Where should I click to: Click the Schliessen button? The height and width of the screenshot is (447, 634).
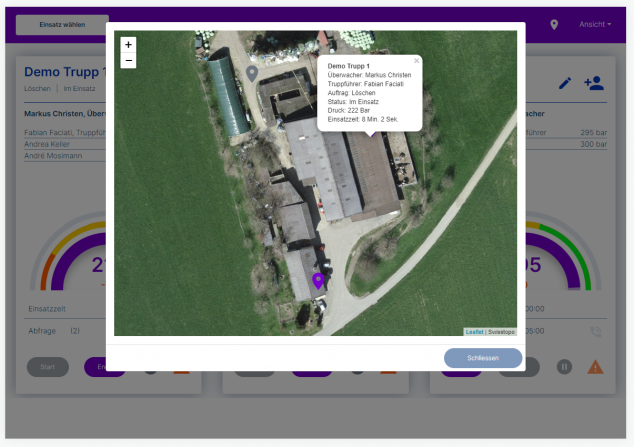click(x=483, y=358)
